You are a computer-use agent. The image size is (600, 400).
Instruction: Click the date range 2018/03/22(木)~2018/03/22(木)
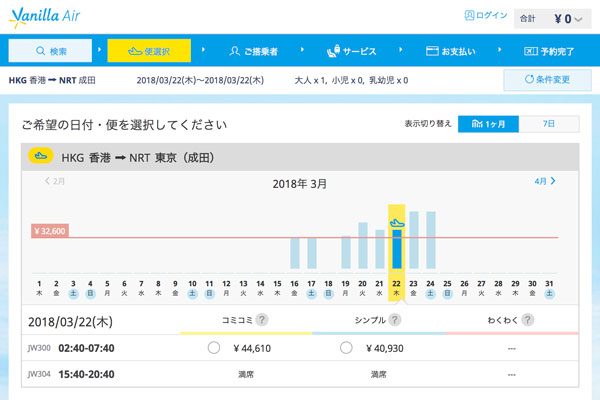(x=200, y=80)
